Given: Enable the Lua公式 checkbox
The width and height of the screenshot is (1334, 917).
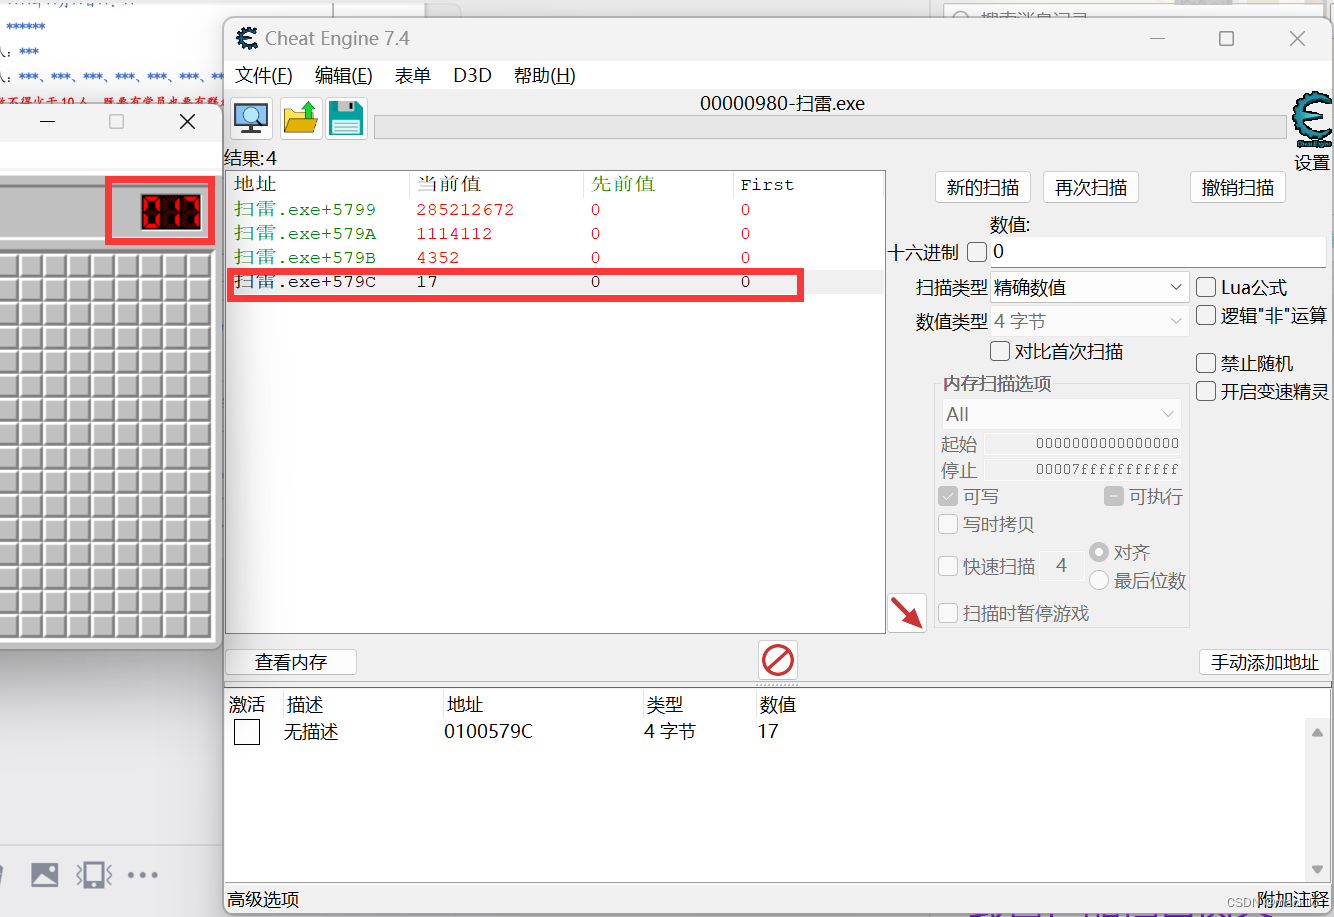Looking at the screenshot, I should point(1206,288).
